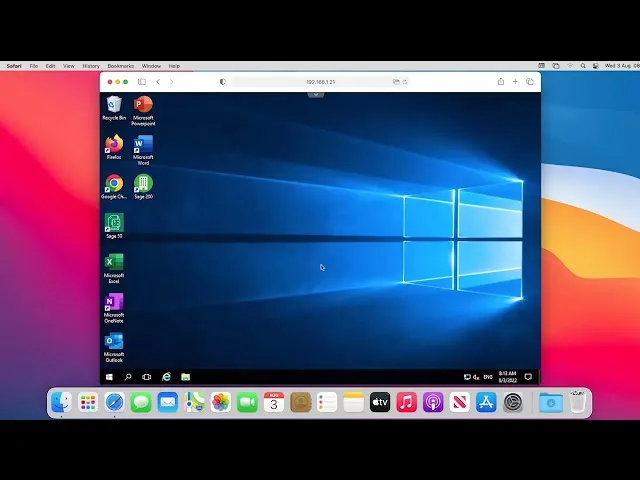Open the Microsoft OneNote desktop shortcut
Viewport: 640px width, 480px height.
[x=114, y=302]
